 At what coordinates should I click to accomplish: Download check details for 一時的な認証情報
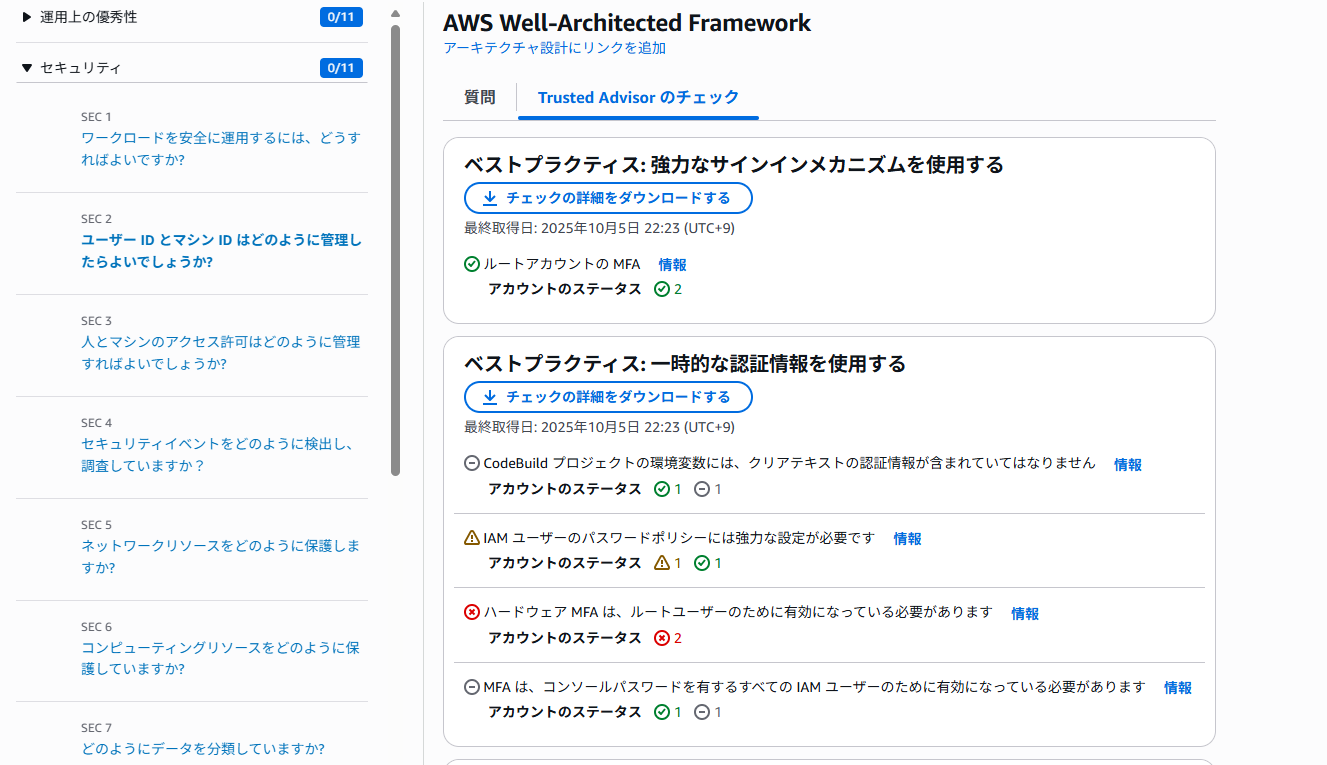608,397
